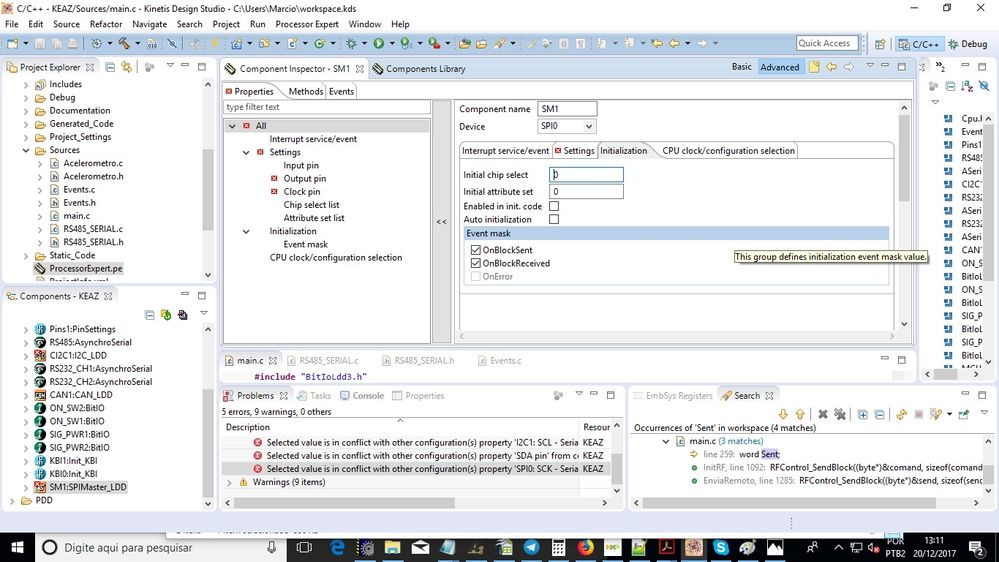
Task: Switch inspector to Advanced view
Action: click(x=780, y=67)
